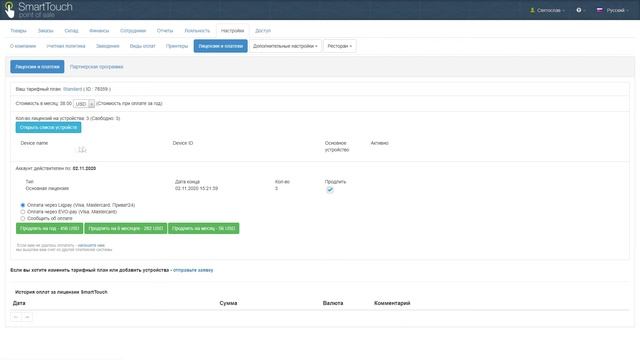
Task: Open the Склад menu tab
Action: point(71,31)
